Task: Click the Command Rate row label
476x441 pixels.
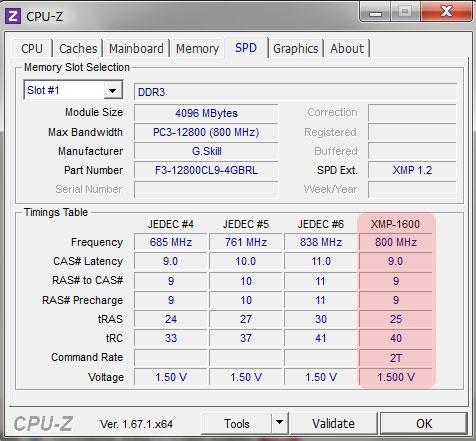Action: [87, 357]
